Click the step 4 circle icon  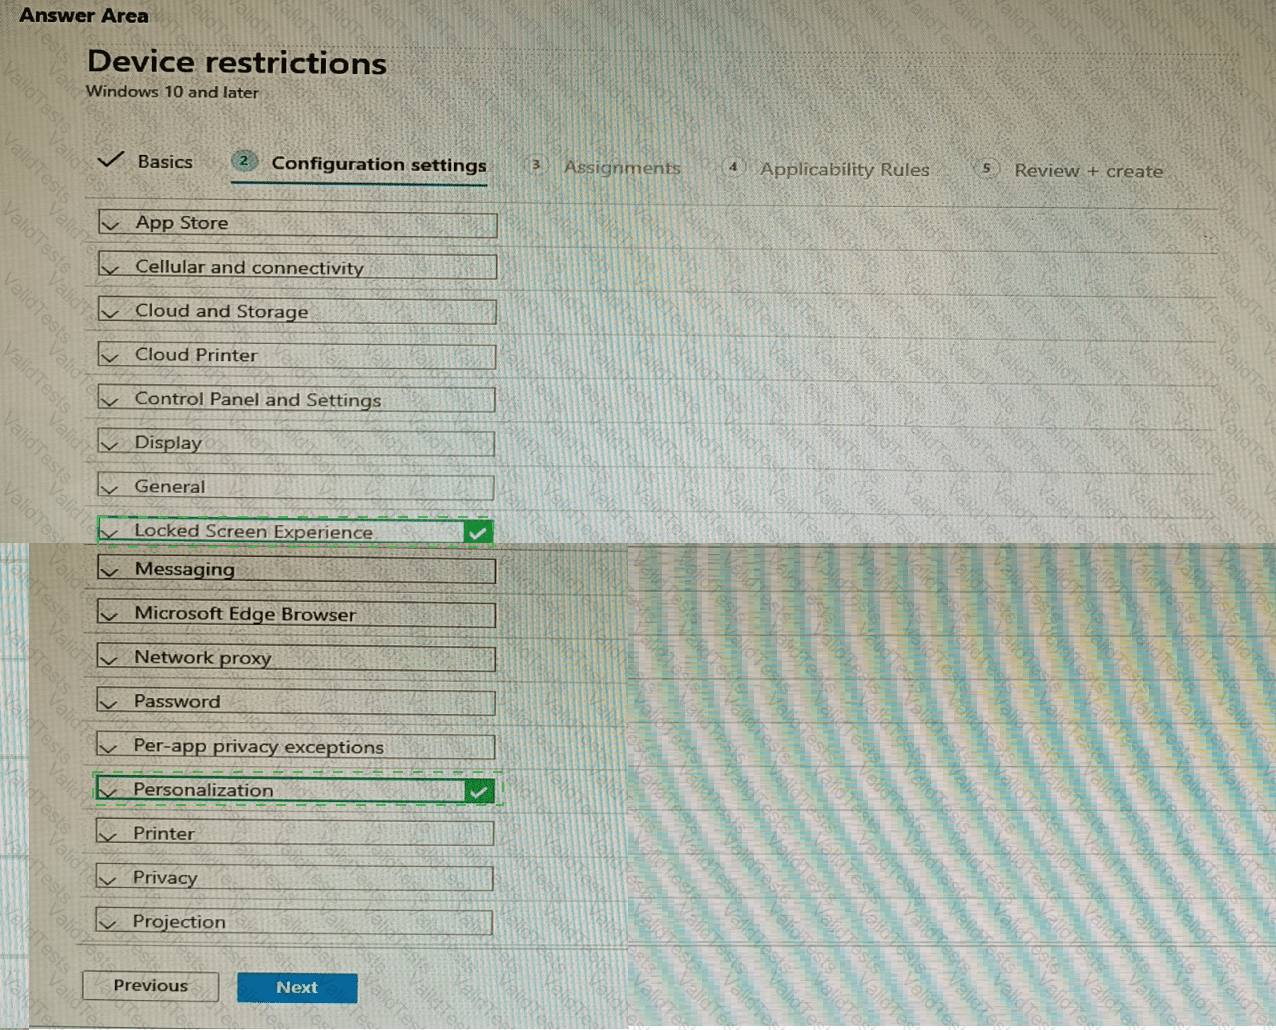coord(733,167)
